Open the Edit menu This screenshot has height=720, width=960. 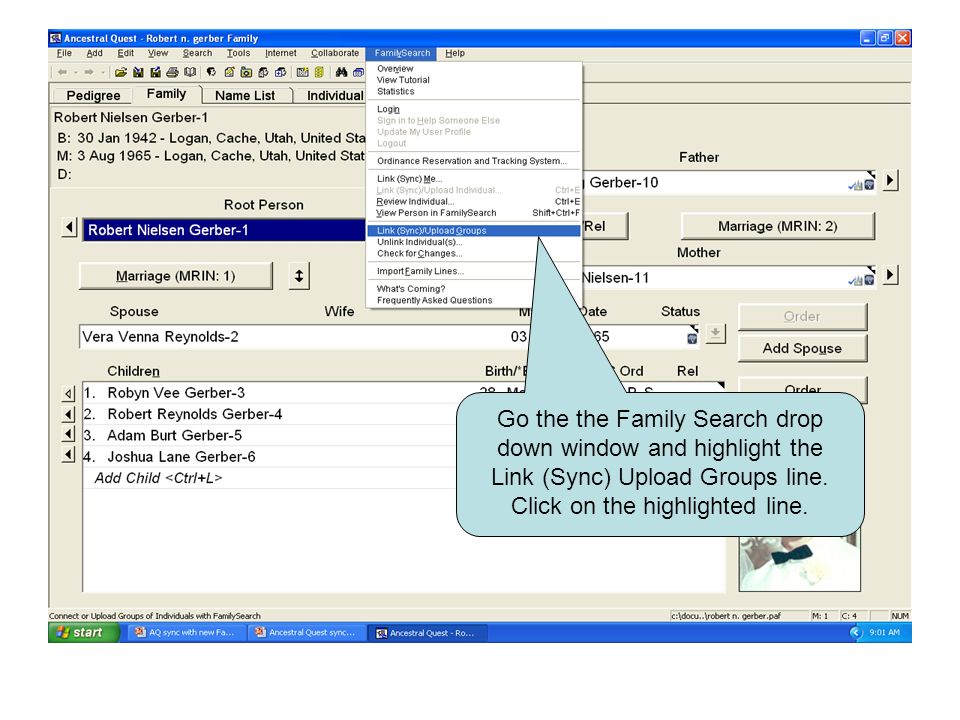click(x=126, y=53)
